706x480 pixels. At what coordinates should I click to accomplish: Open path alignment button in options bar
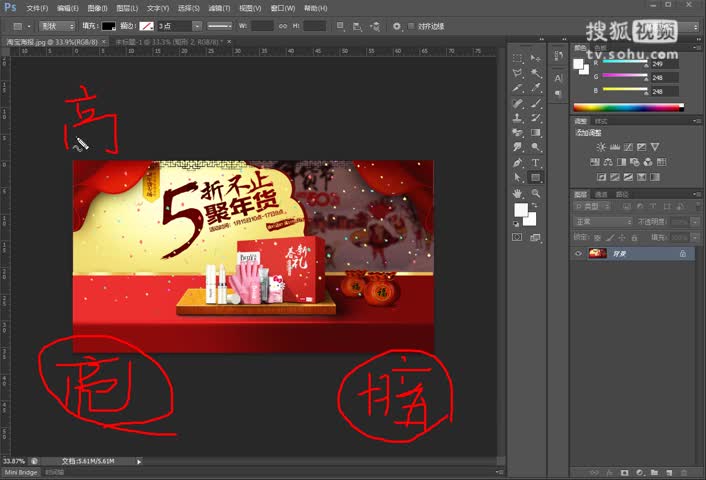coord(357,26)
